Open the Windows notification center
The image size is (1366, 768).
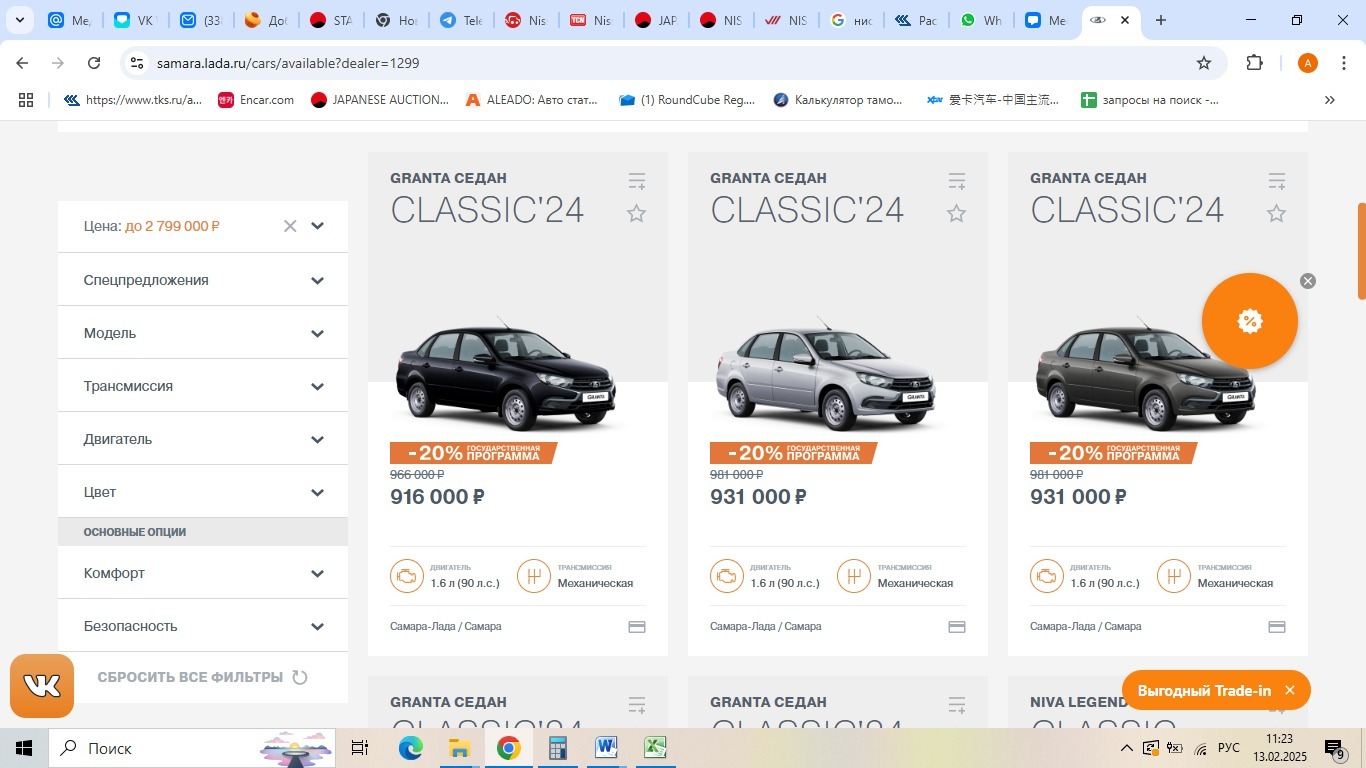tap(1335, 748)
